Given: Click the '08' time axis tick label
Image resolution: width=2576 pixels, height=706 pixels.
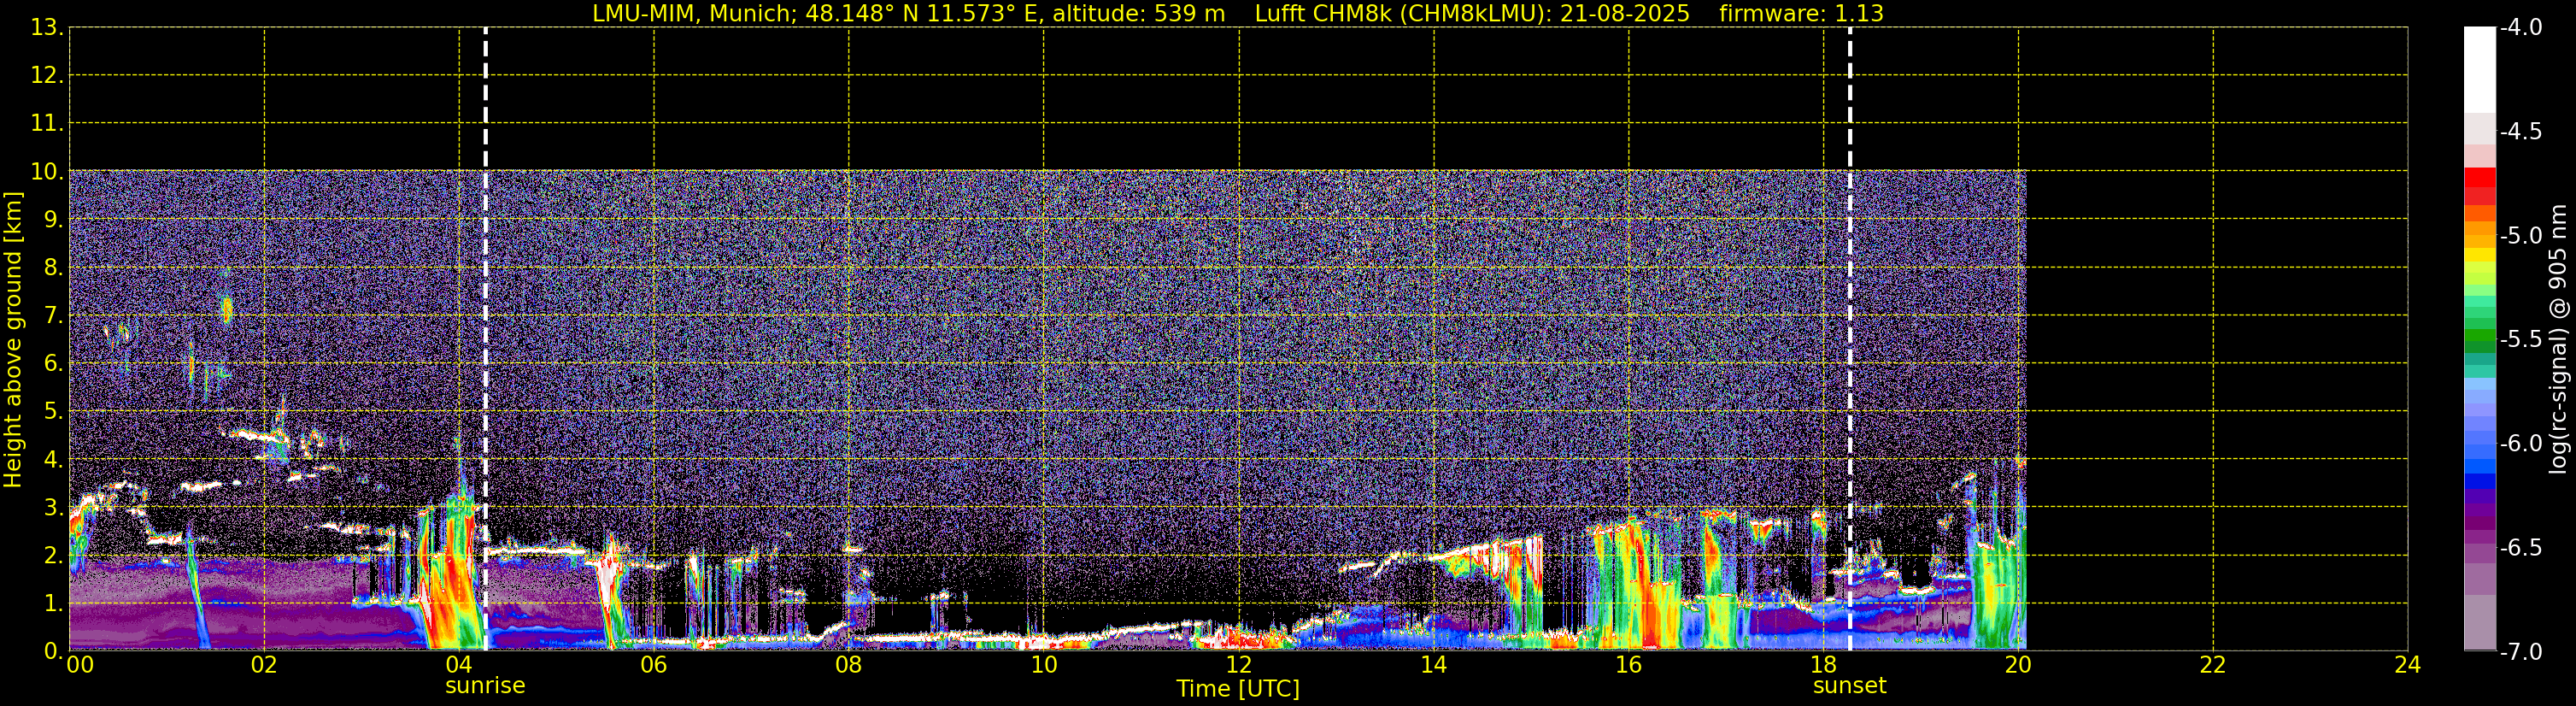Looking at the screenshot, I should pyautogui.click(x=849, y=665).
